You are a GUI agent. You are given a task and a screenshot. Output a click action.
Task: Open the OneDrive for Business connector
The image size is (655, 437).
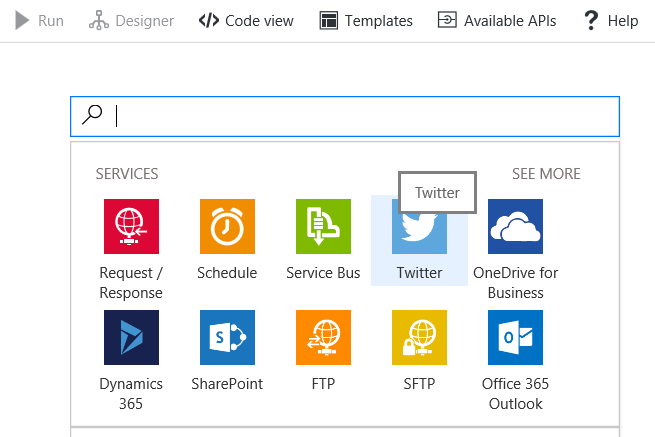coord(515,226)
